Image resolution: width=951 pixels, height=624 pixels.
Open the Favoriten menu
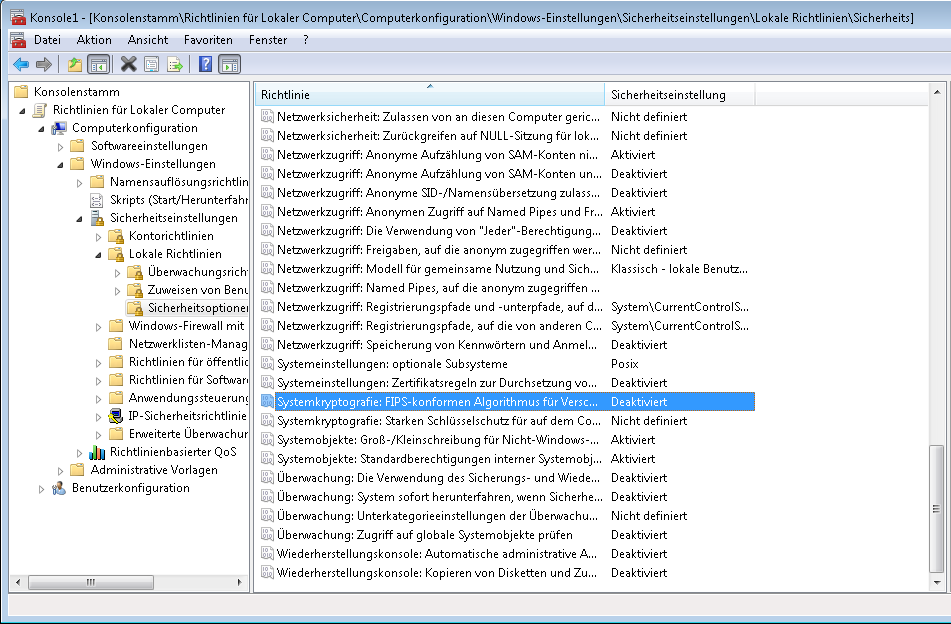point(208,40)
